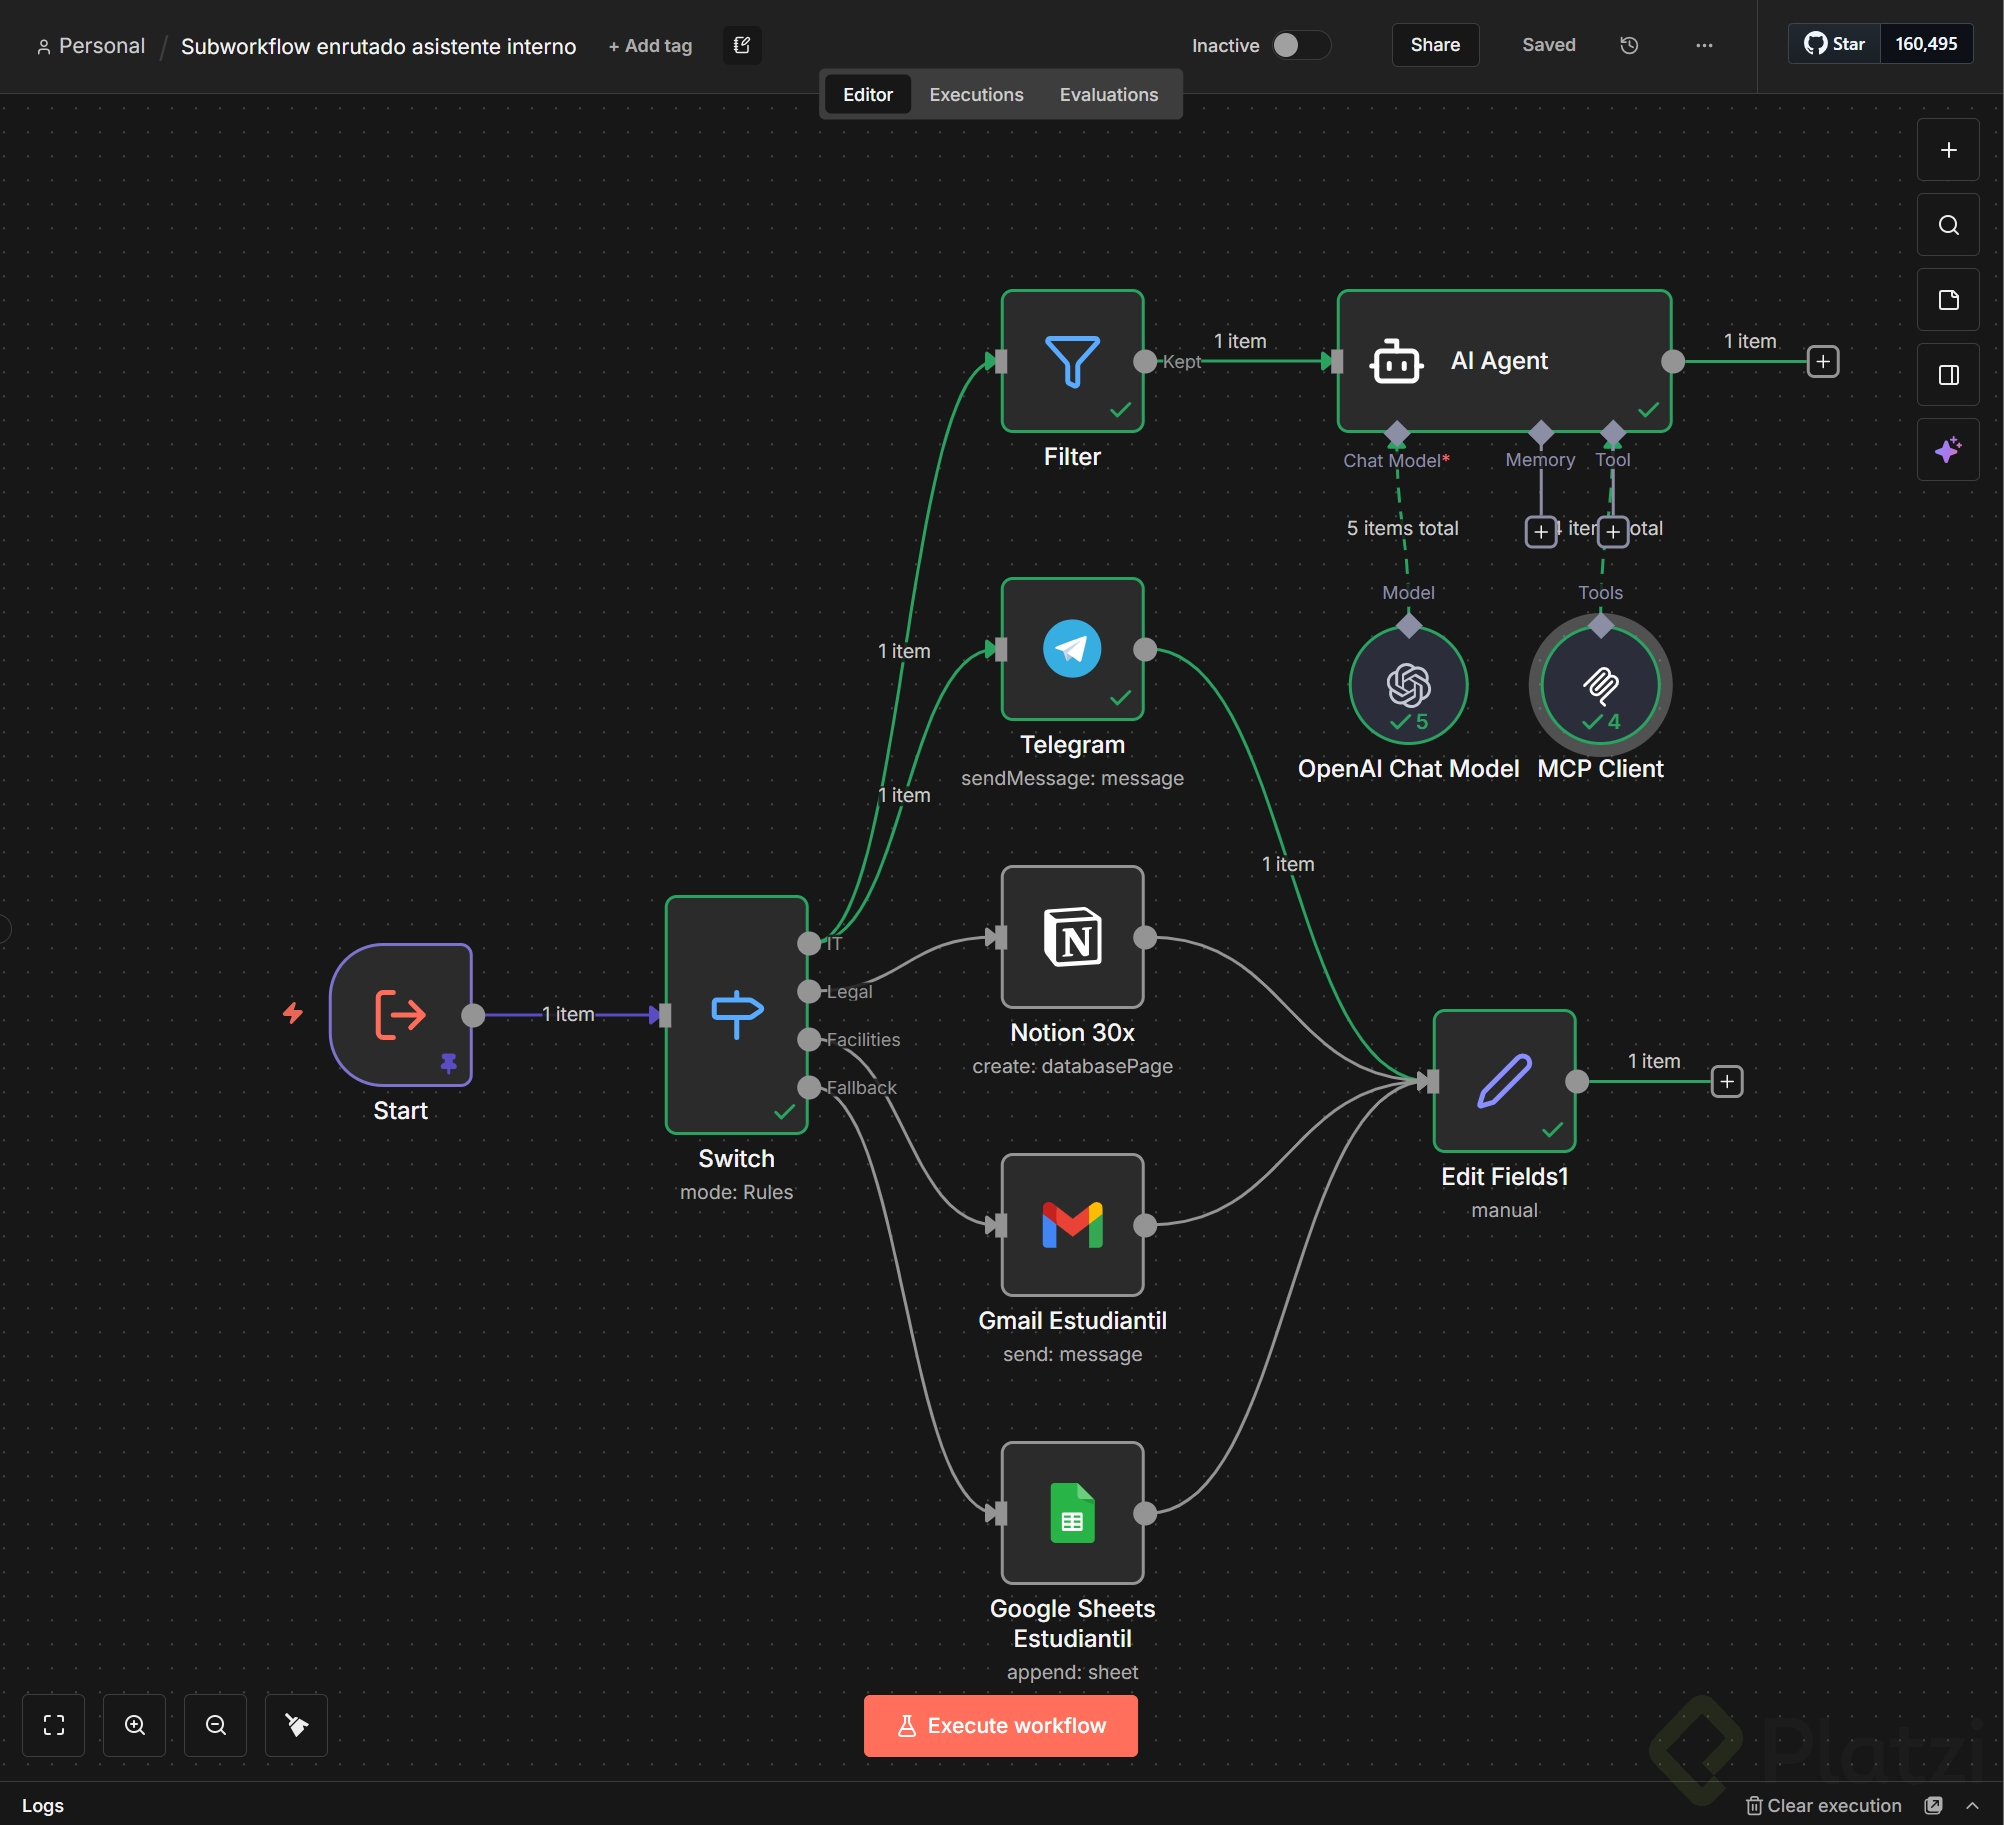The width and height of the screenshot is (2004, 1825).
Task: Toggle the right side panel icon
Action: [1948, 375]
